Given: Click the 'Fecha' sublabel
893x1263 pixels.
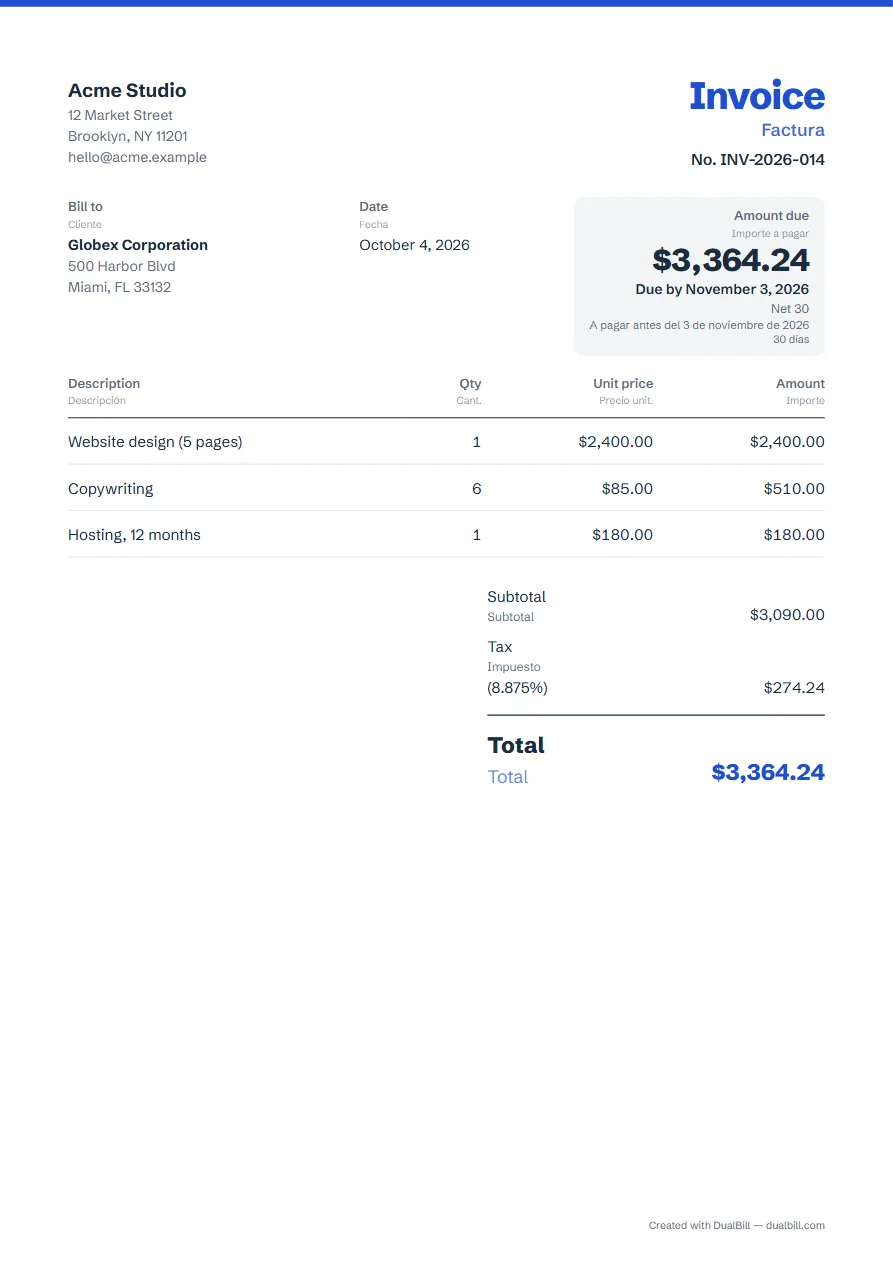Looking at the screenshot, I should click(x=374, y=224).
